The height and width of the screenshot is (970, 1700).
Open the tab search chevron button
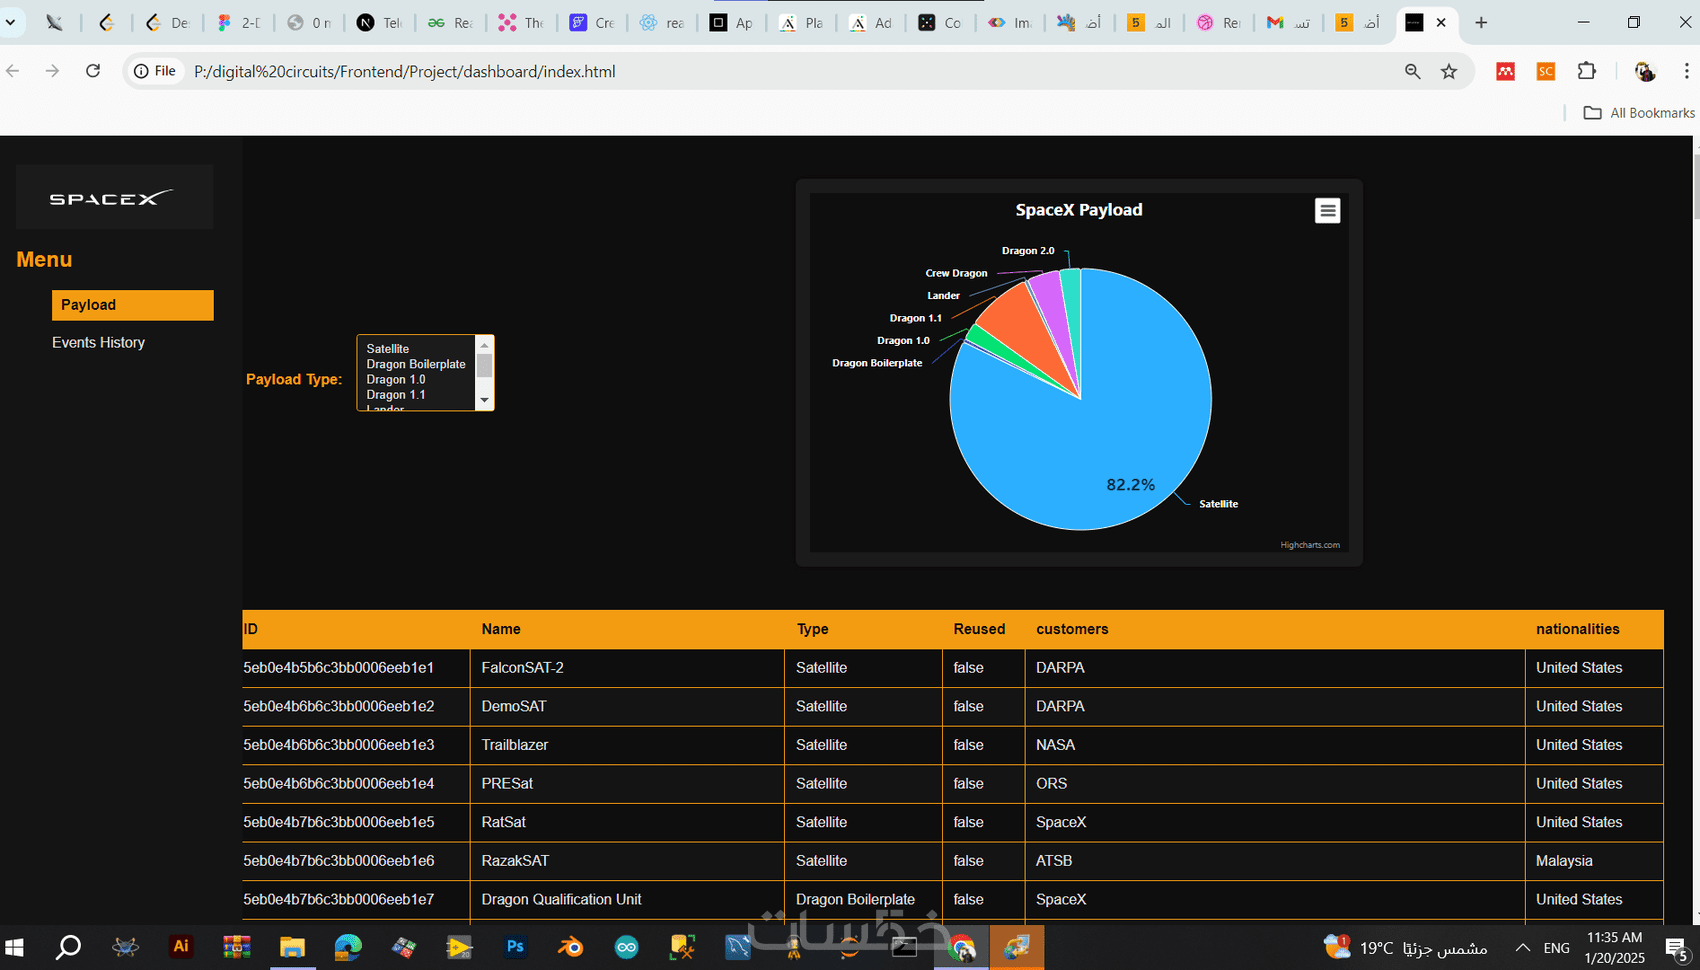[11, 22]
